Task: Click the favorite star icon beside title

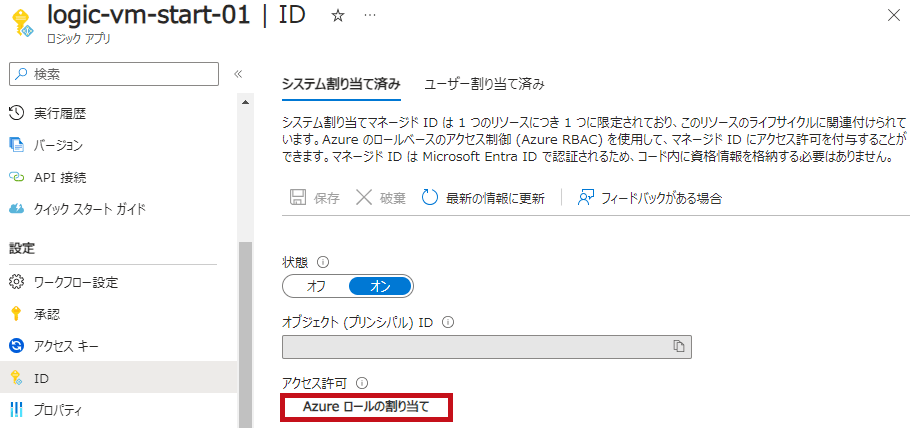Action: coord(337,16)
